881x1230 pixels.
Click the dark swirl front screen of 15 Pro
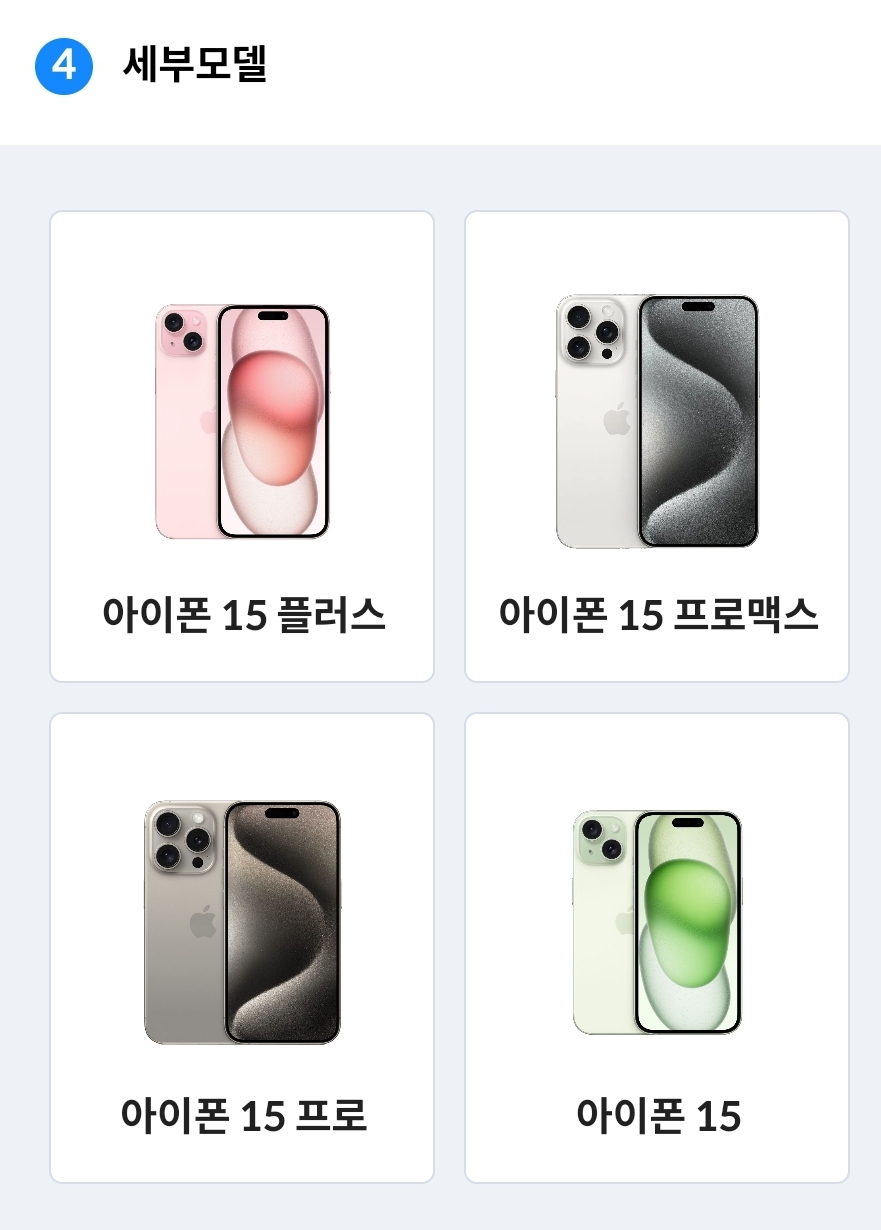282,922
